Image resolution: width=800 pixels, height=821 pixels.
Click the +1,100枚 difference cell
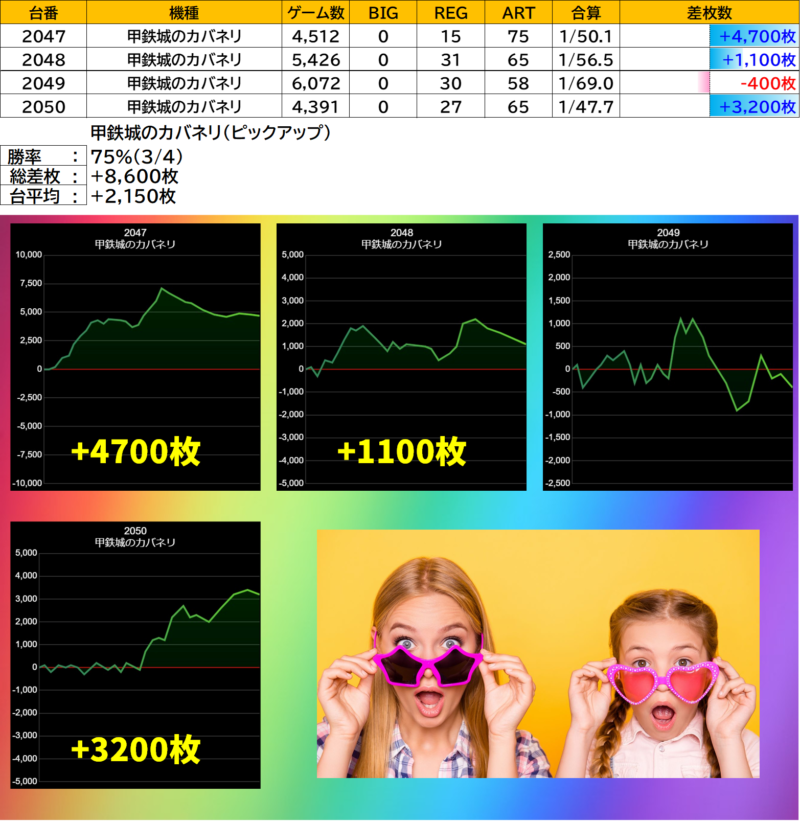(709, 60)
